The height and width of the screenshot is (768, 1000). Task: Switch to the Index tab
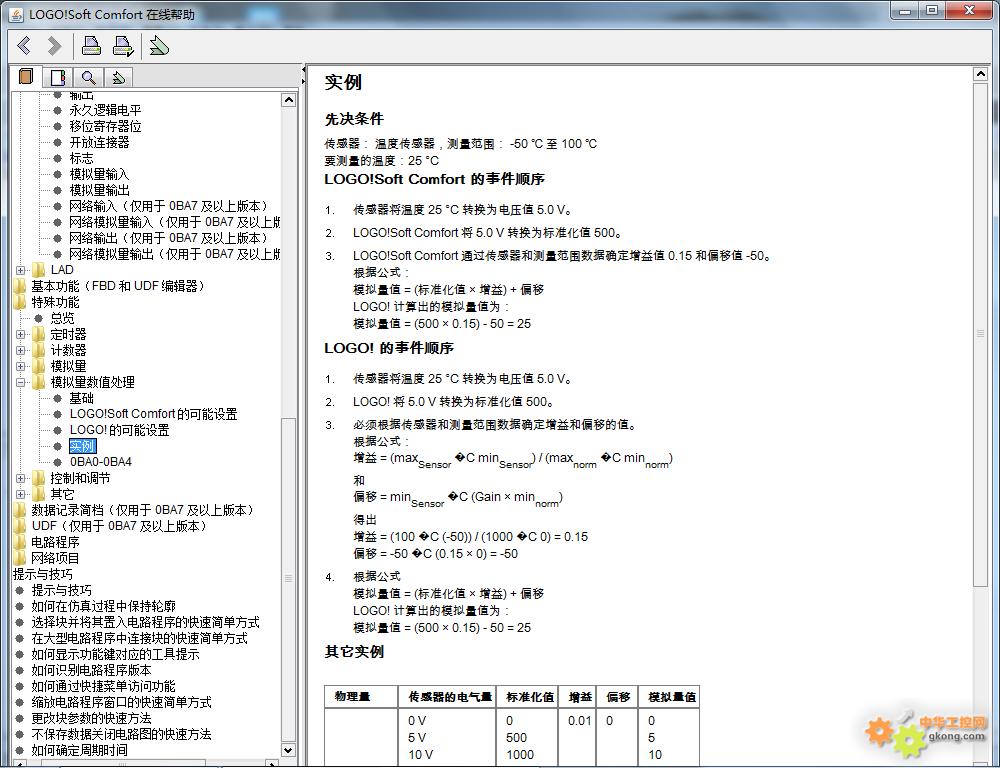58,78
